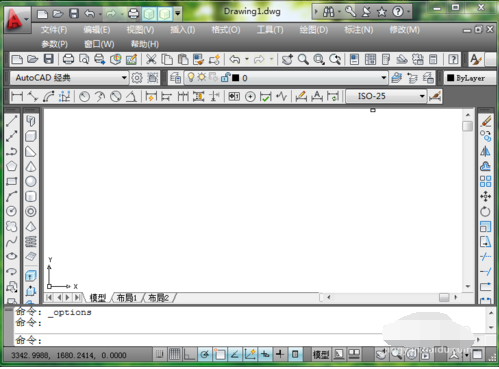Select the Torus solid modeling tool
Image resolution: width=499 pixels, height=369 pixels.
coord(31,211)
